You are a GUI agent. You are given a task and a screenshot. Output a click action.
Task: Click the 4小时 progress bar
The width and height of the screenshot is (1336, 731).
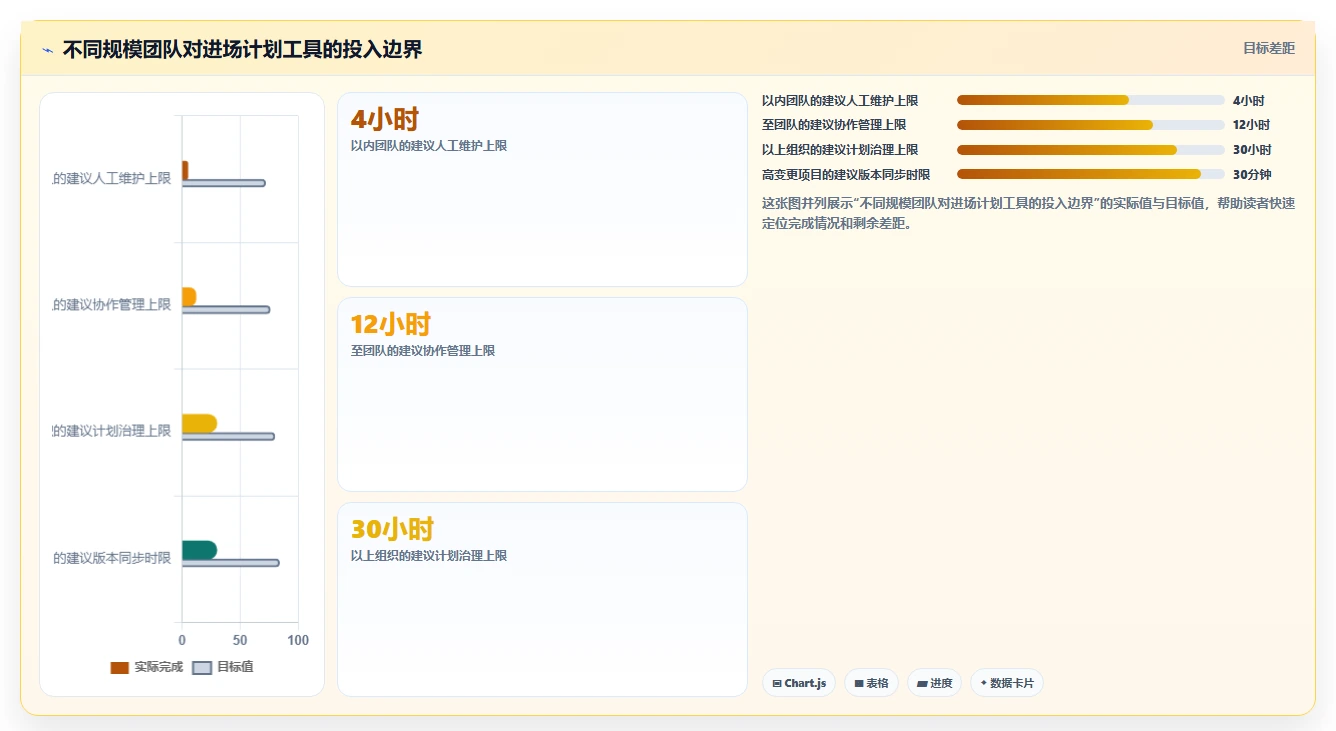tap(1091, 100)
